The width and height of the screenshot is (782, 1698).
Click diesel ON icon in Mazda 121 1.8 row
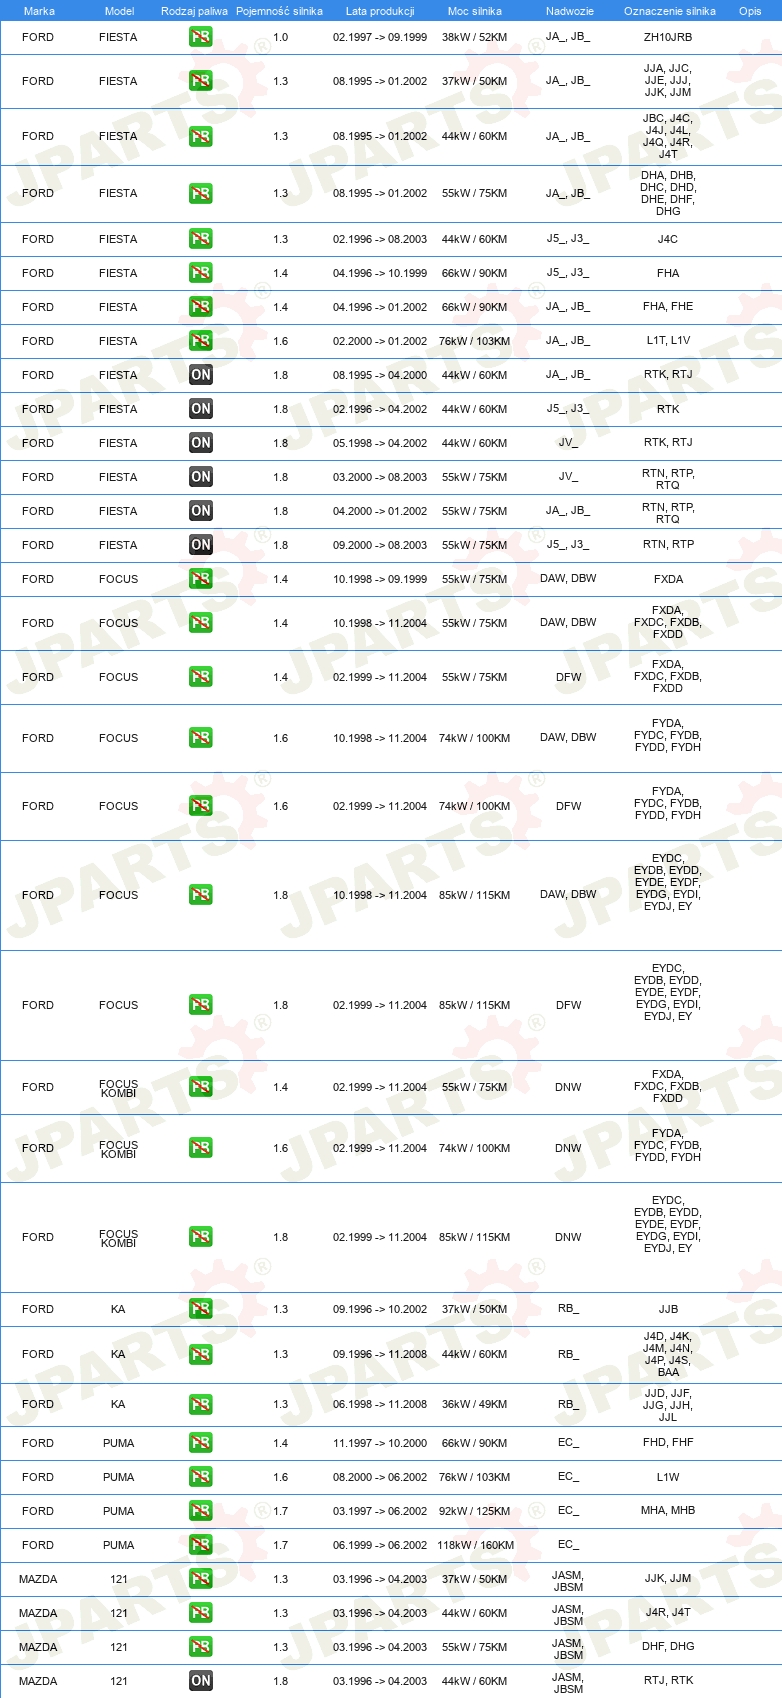201,1681
